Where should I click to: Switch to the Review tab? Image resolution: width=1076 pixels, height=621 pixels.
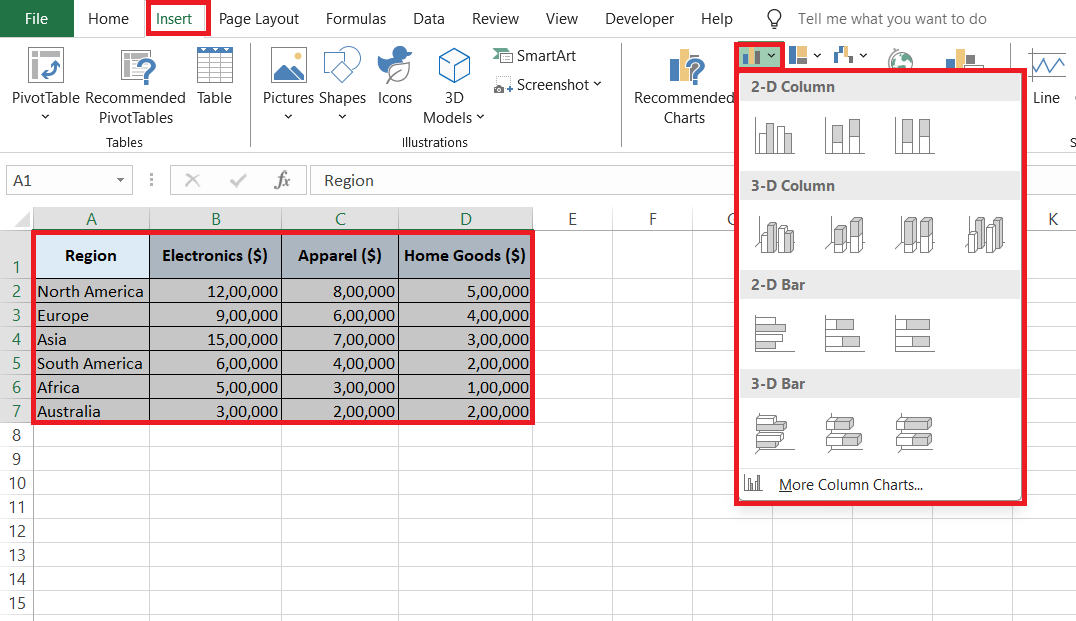pyautogui.click(x=495, y=19)
